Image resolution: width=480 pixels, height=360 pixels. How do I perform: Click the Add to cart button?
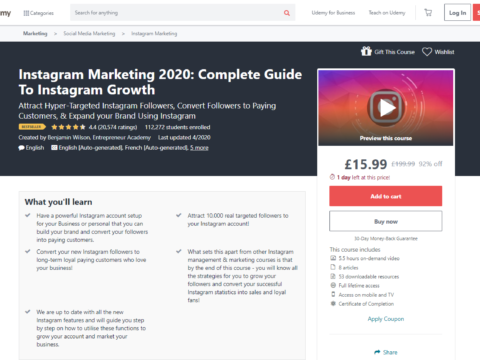[386, 196]
